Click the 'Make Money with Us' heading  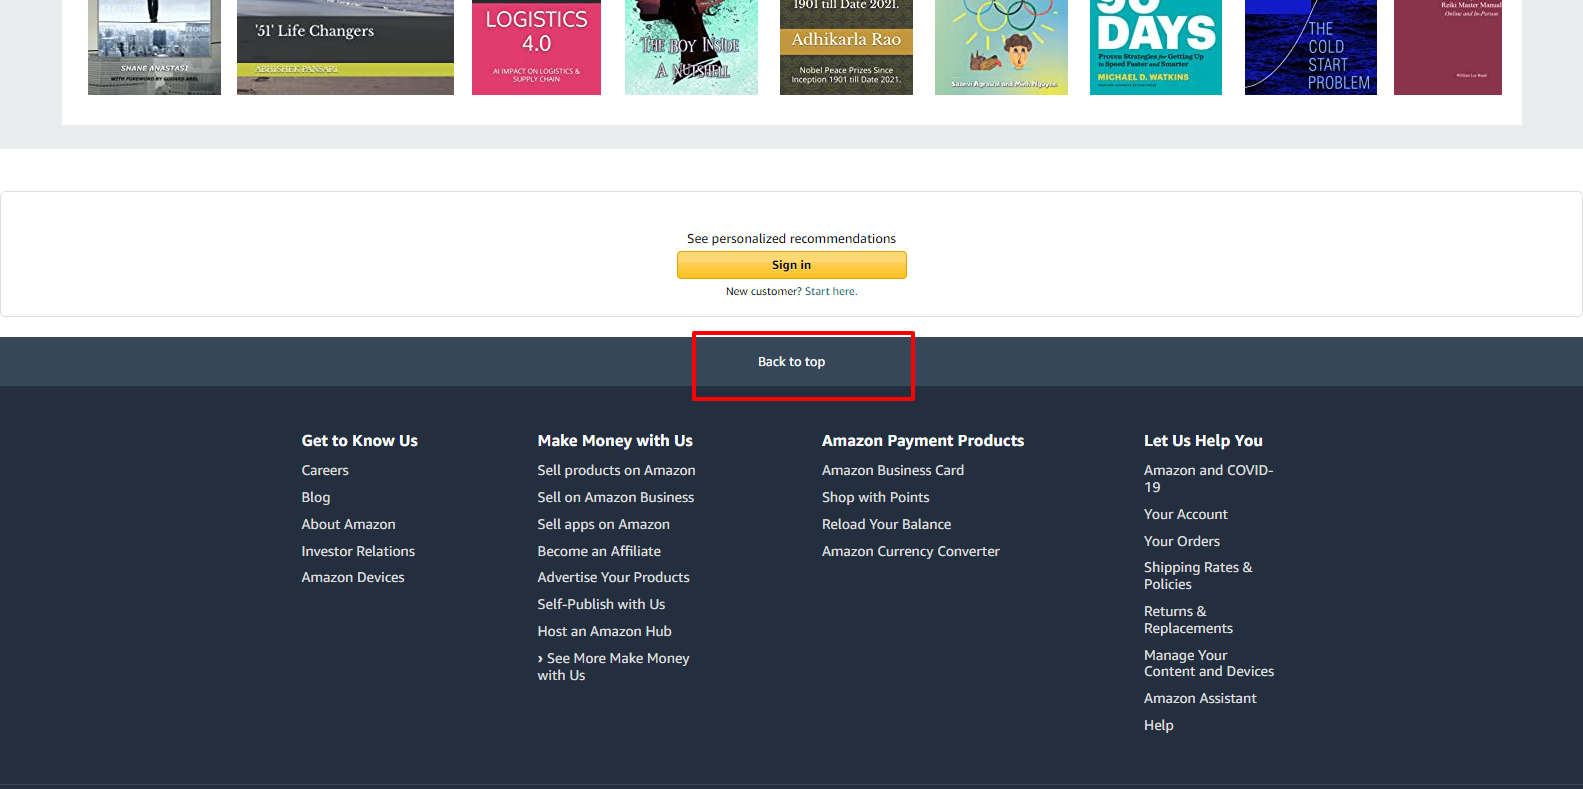point(615,440)
